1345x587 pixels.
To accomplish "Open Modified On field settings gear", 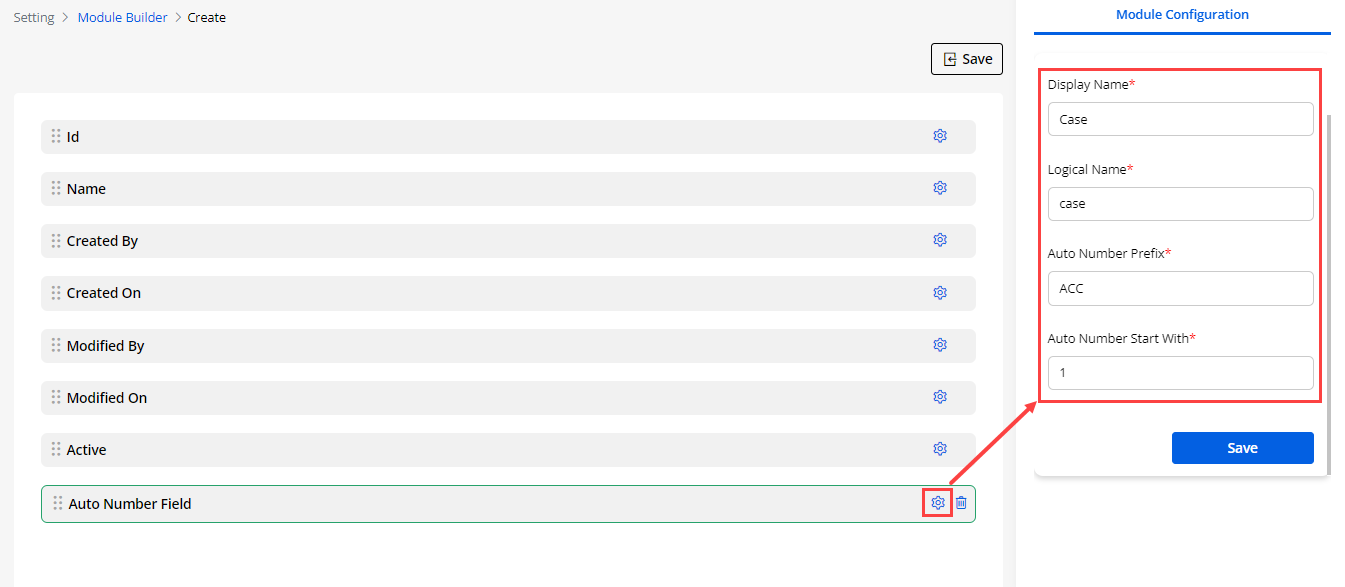I will click(940, 397).
